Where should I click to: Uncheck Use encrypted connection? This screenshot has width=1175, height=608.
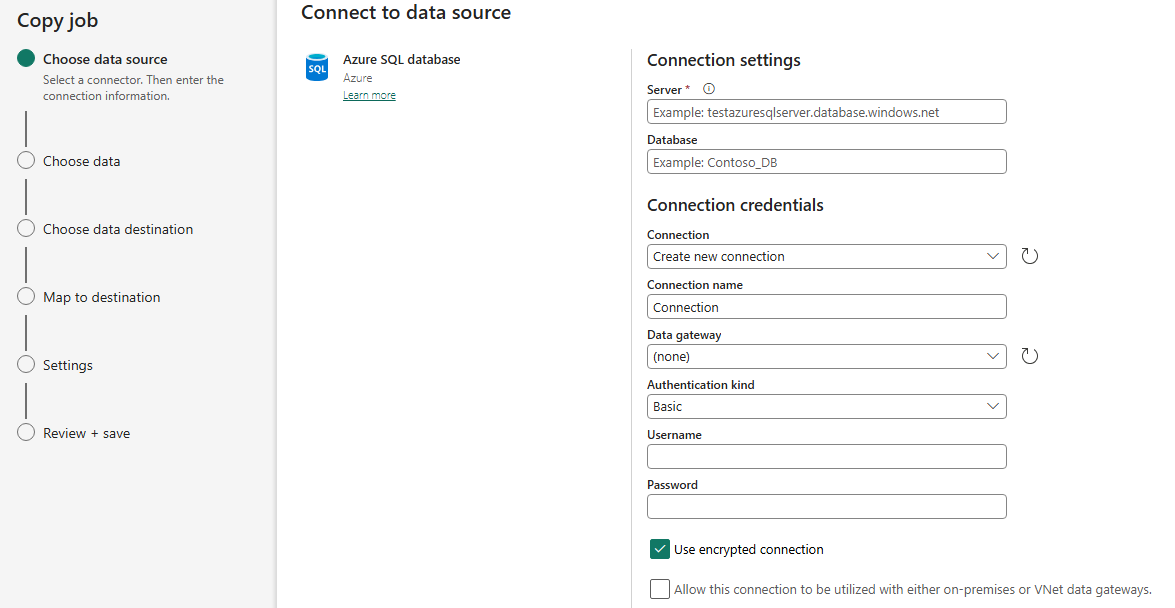[x=659, y=549]
